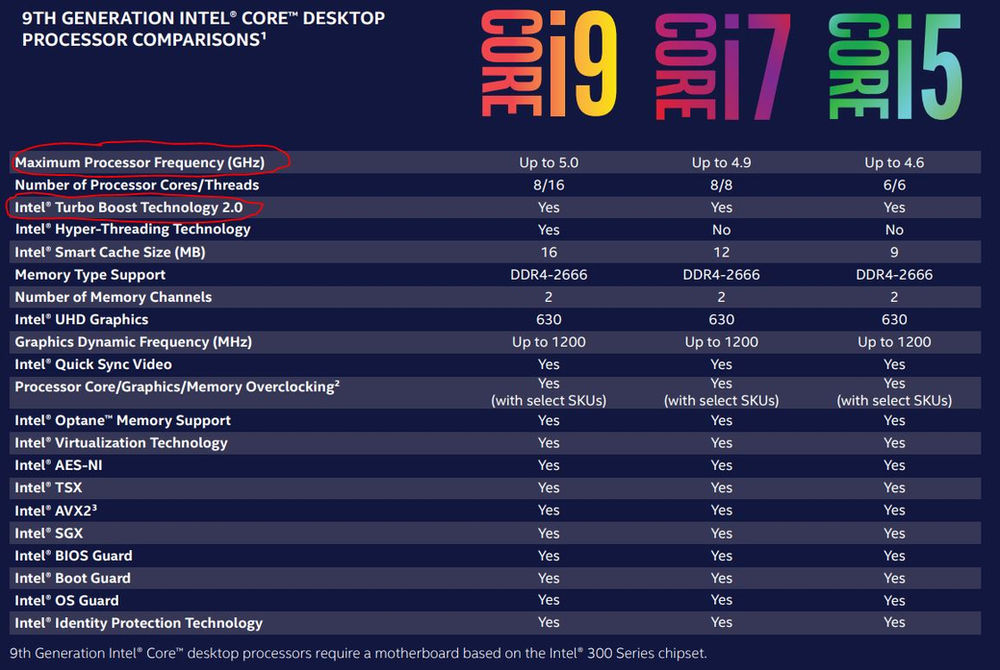The width and height of the screenshot is (1000, 670).
Task: Click memory channels '2' under Core i7
Action: pyautogui.click(x=721, y=297)
